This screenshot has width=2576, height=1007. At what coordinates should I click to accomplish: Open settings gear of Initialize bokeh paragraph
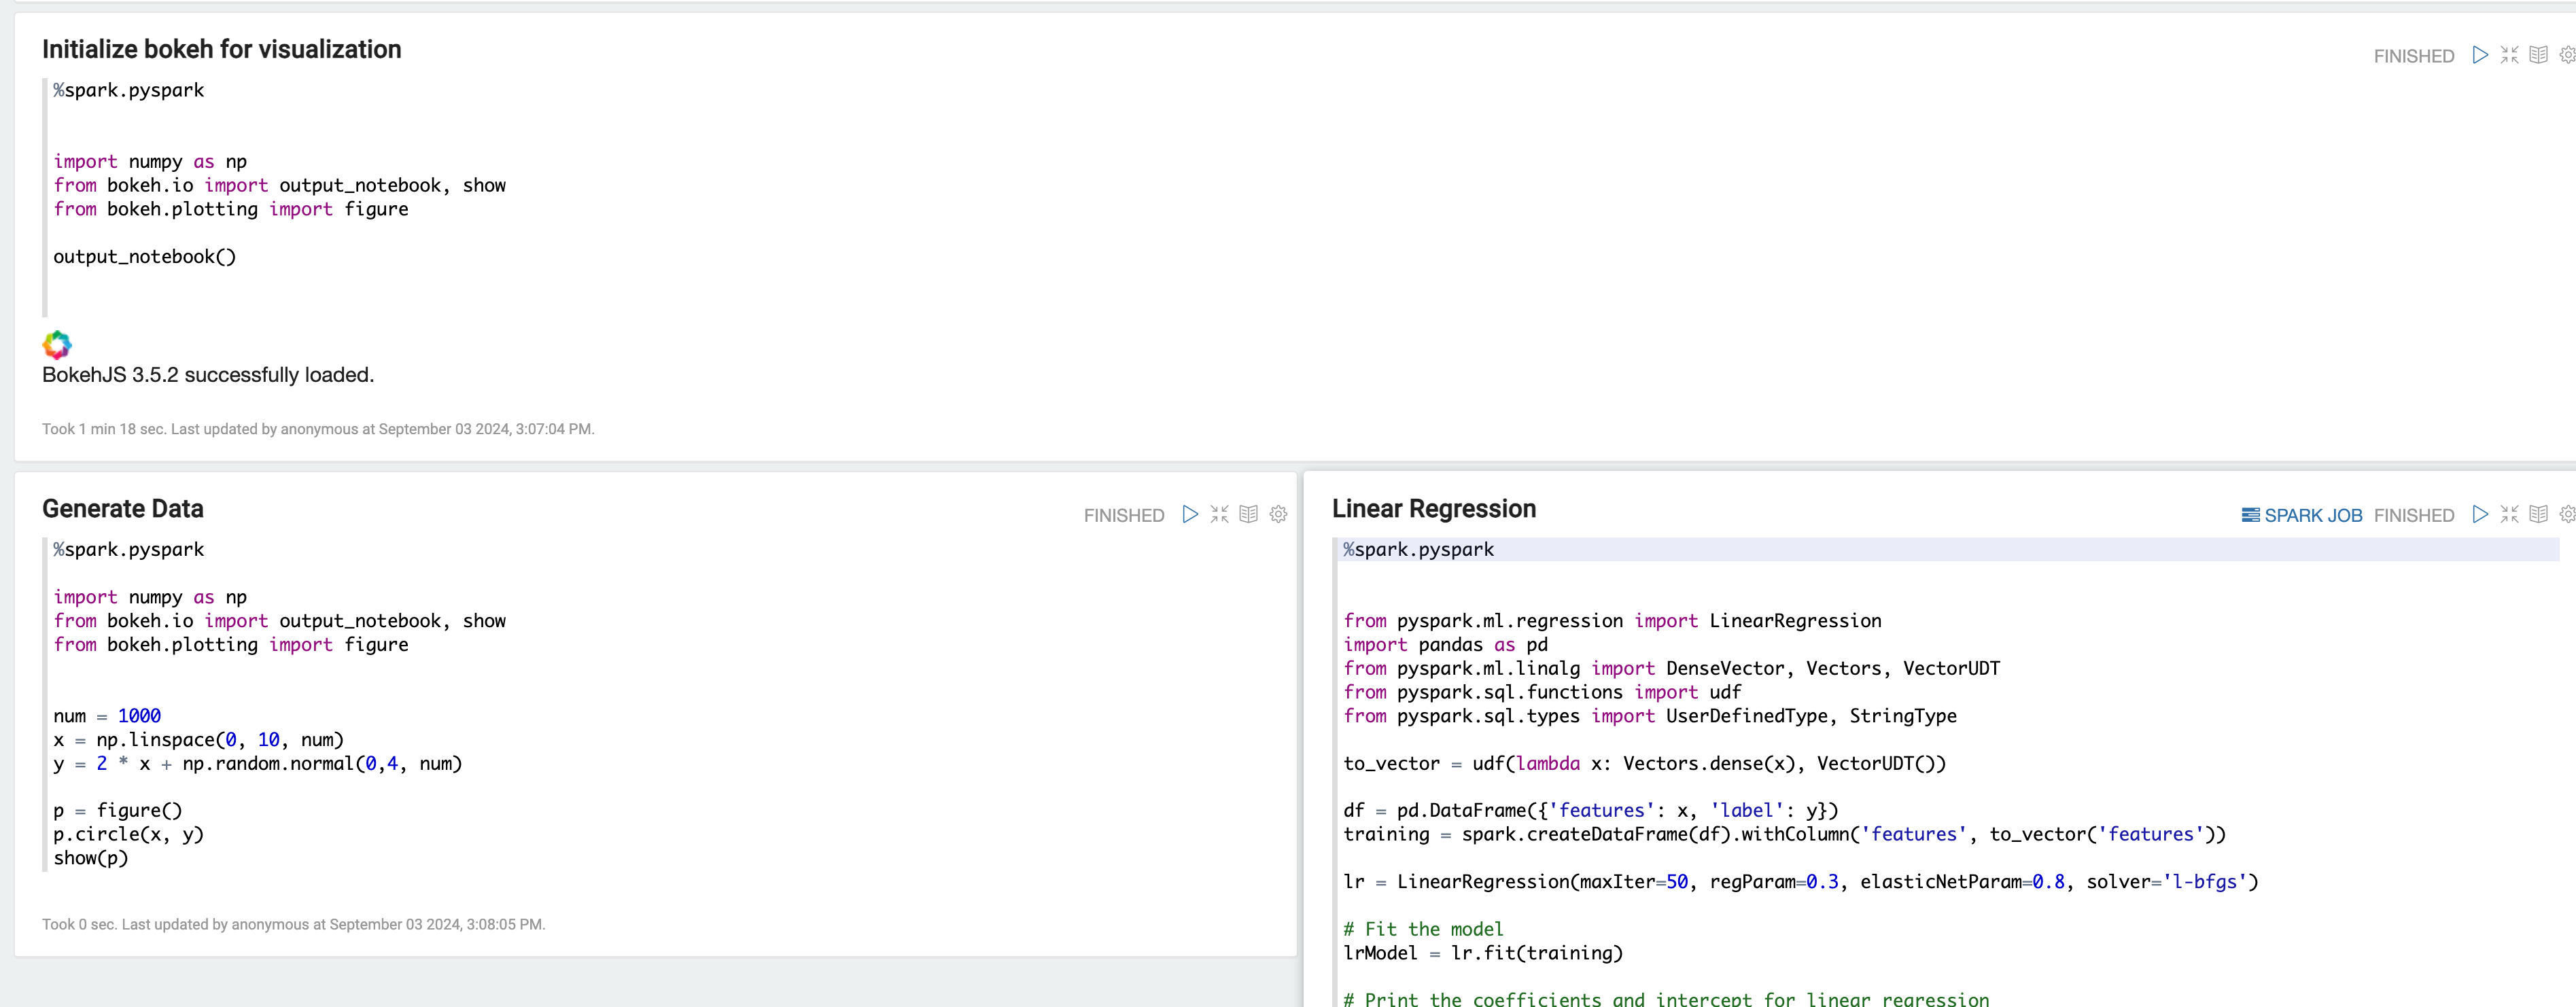click(2567, 55)
